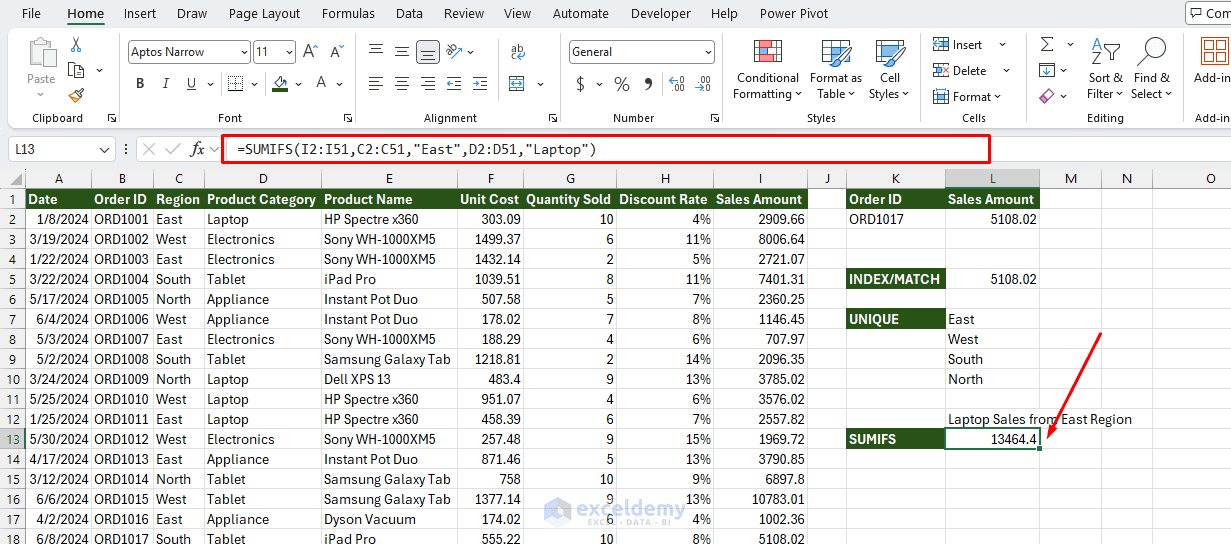Open the General number format dropdown
Image resolution: width=1231 pixels, height=544 pixels.
708,52
